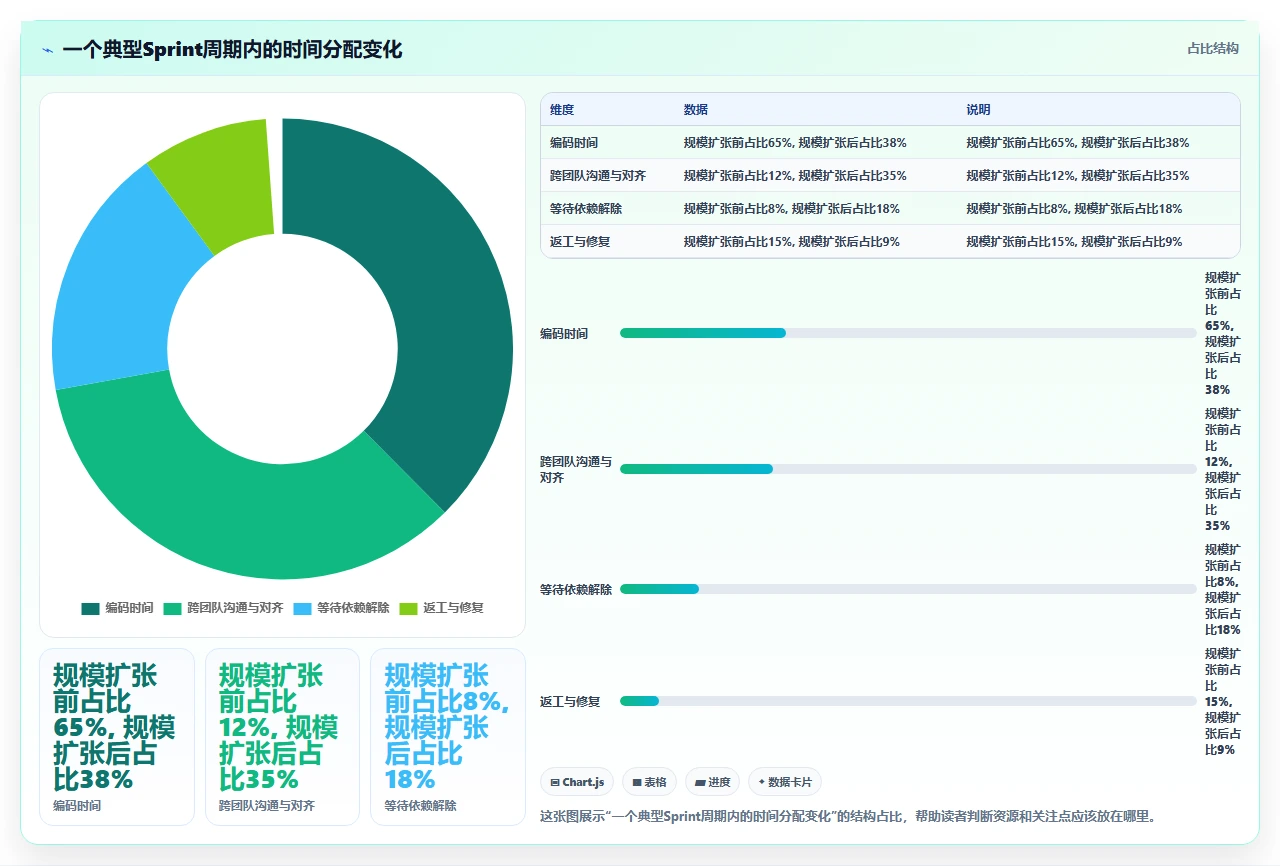Click the 返工与修复 legend label

tap(453, 608)
